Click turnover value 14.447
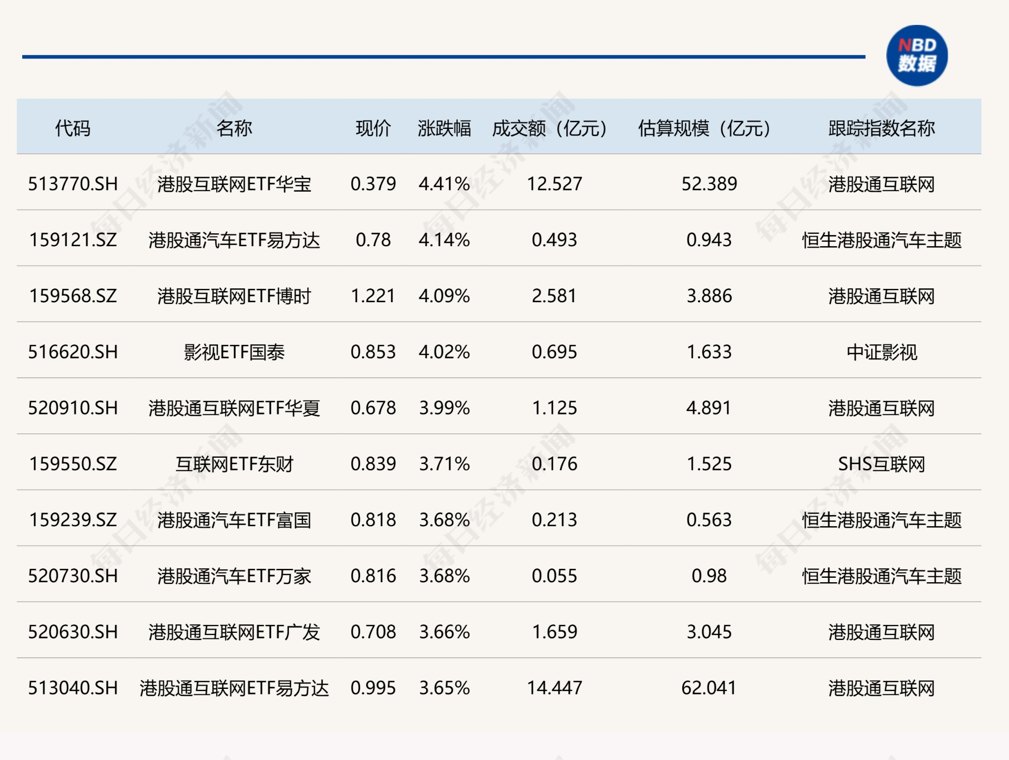Viewport: 1009px width, 760px height. pos(555,688)
